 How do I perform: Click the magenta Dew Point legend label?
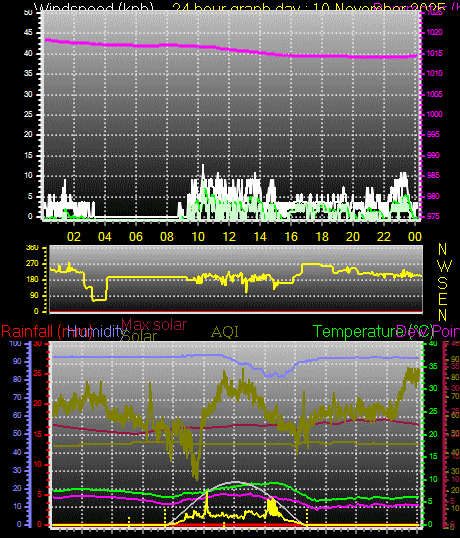pyautogui.click(x=428, y=332)
